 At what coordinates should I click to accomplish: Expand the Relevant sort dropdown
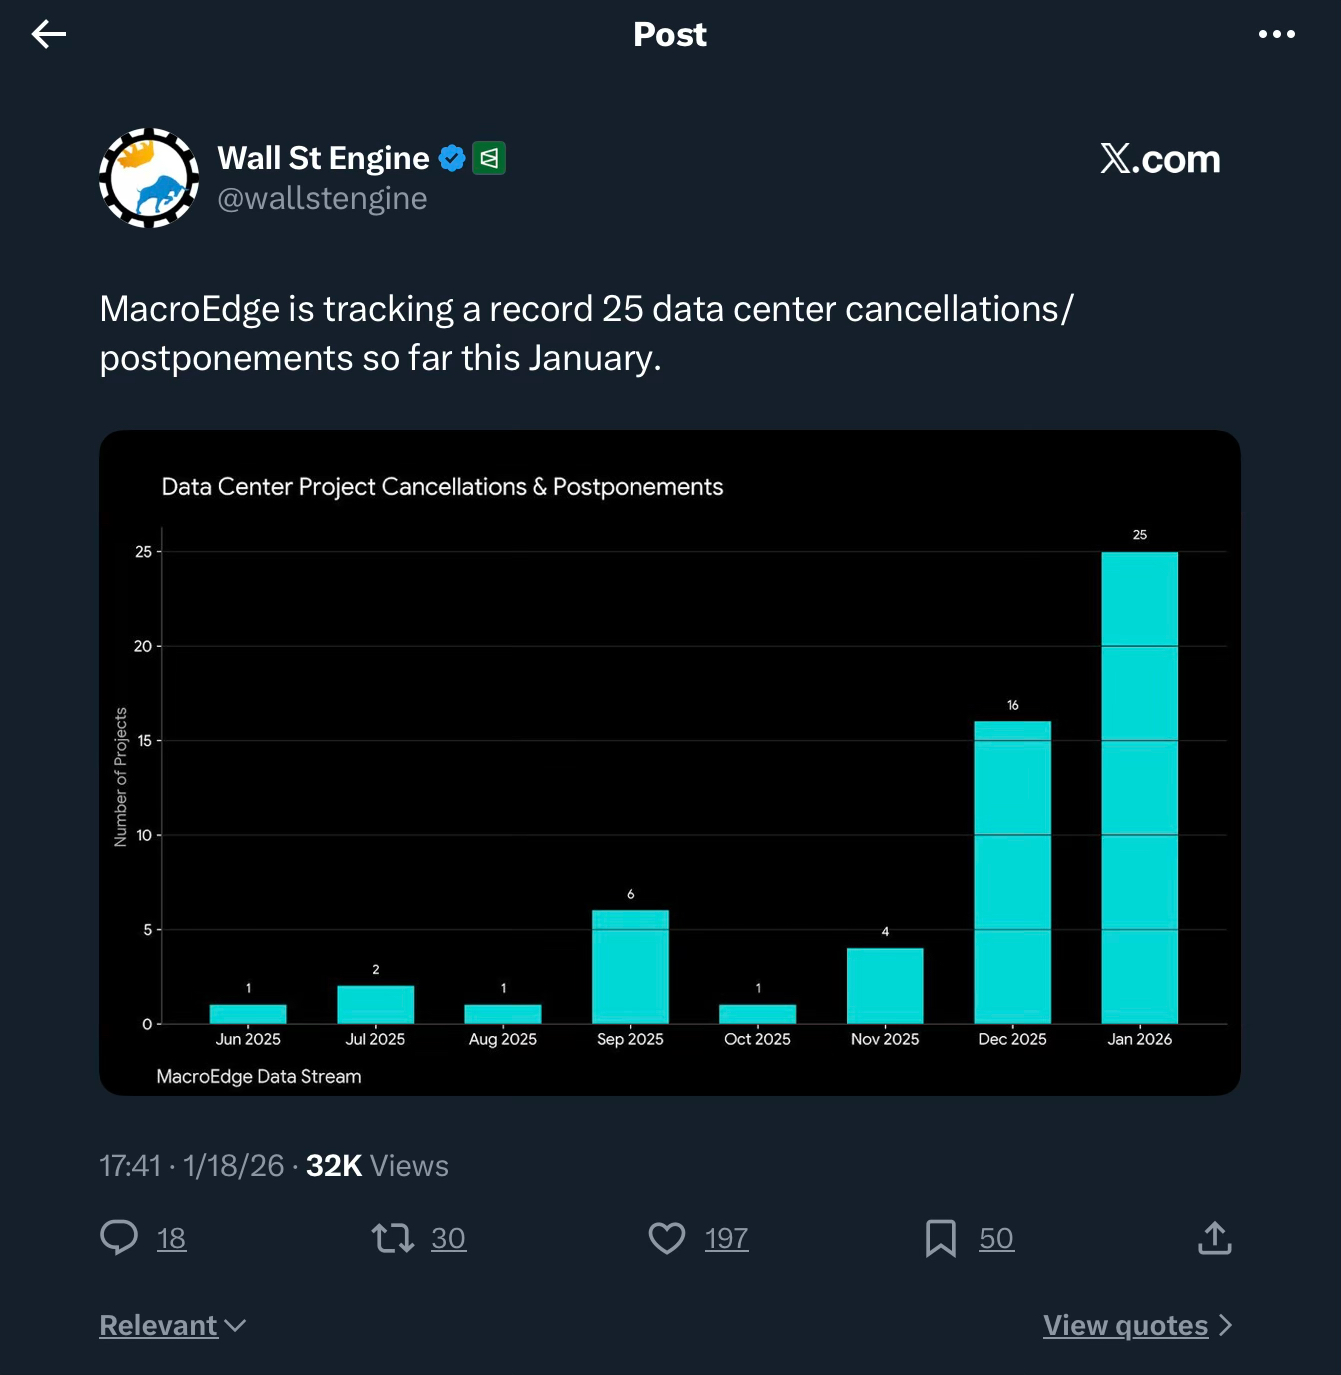(173, 1325)
